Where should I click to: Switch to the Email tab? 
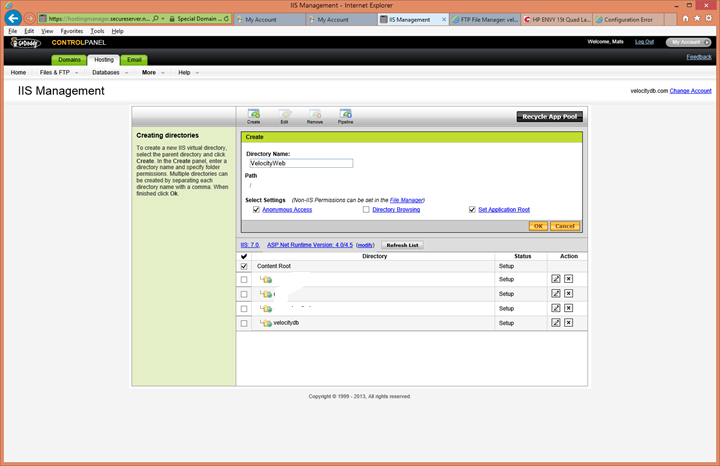(134, 60)
